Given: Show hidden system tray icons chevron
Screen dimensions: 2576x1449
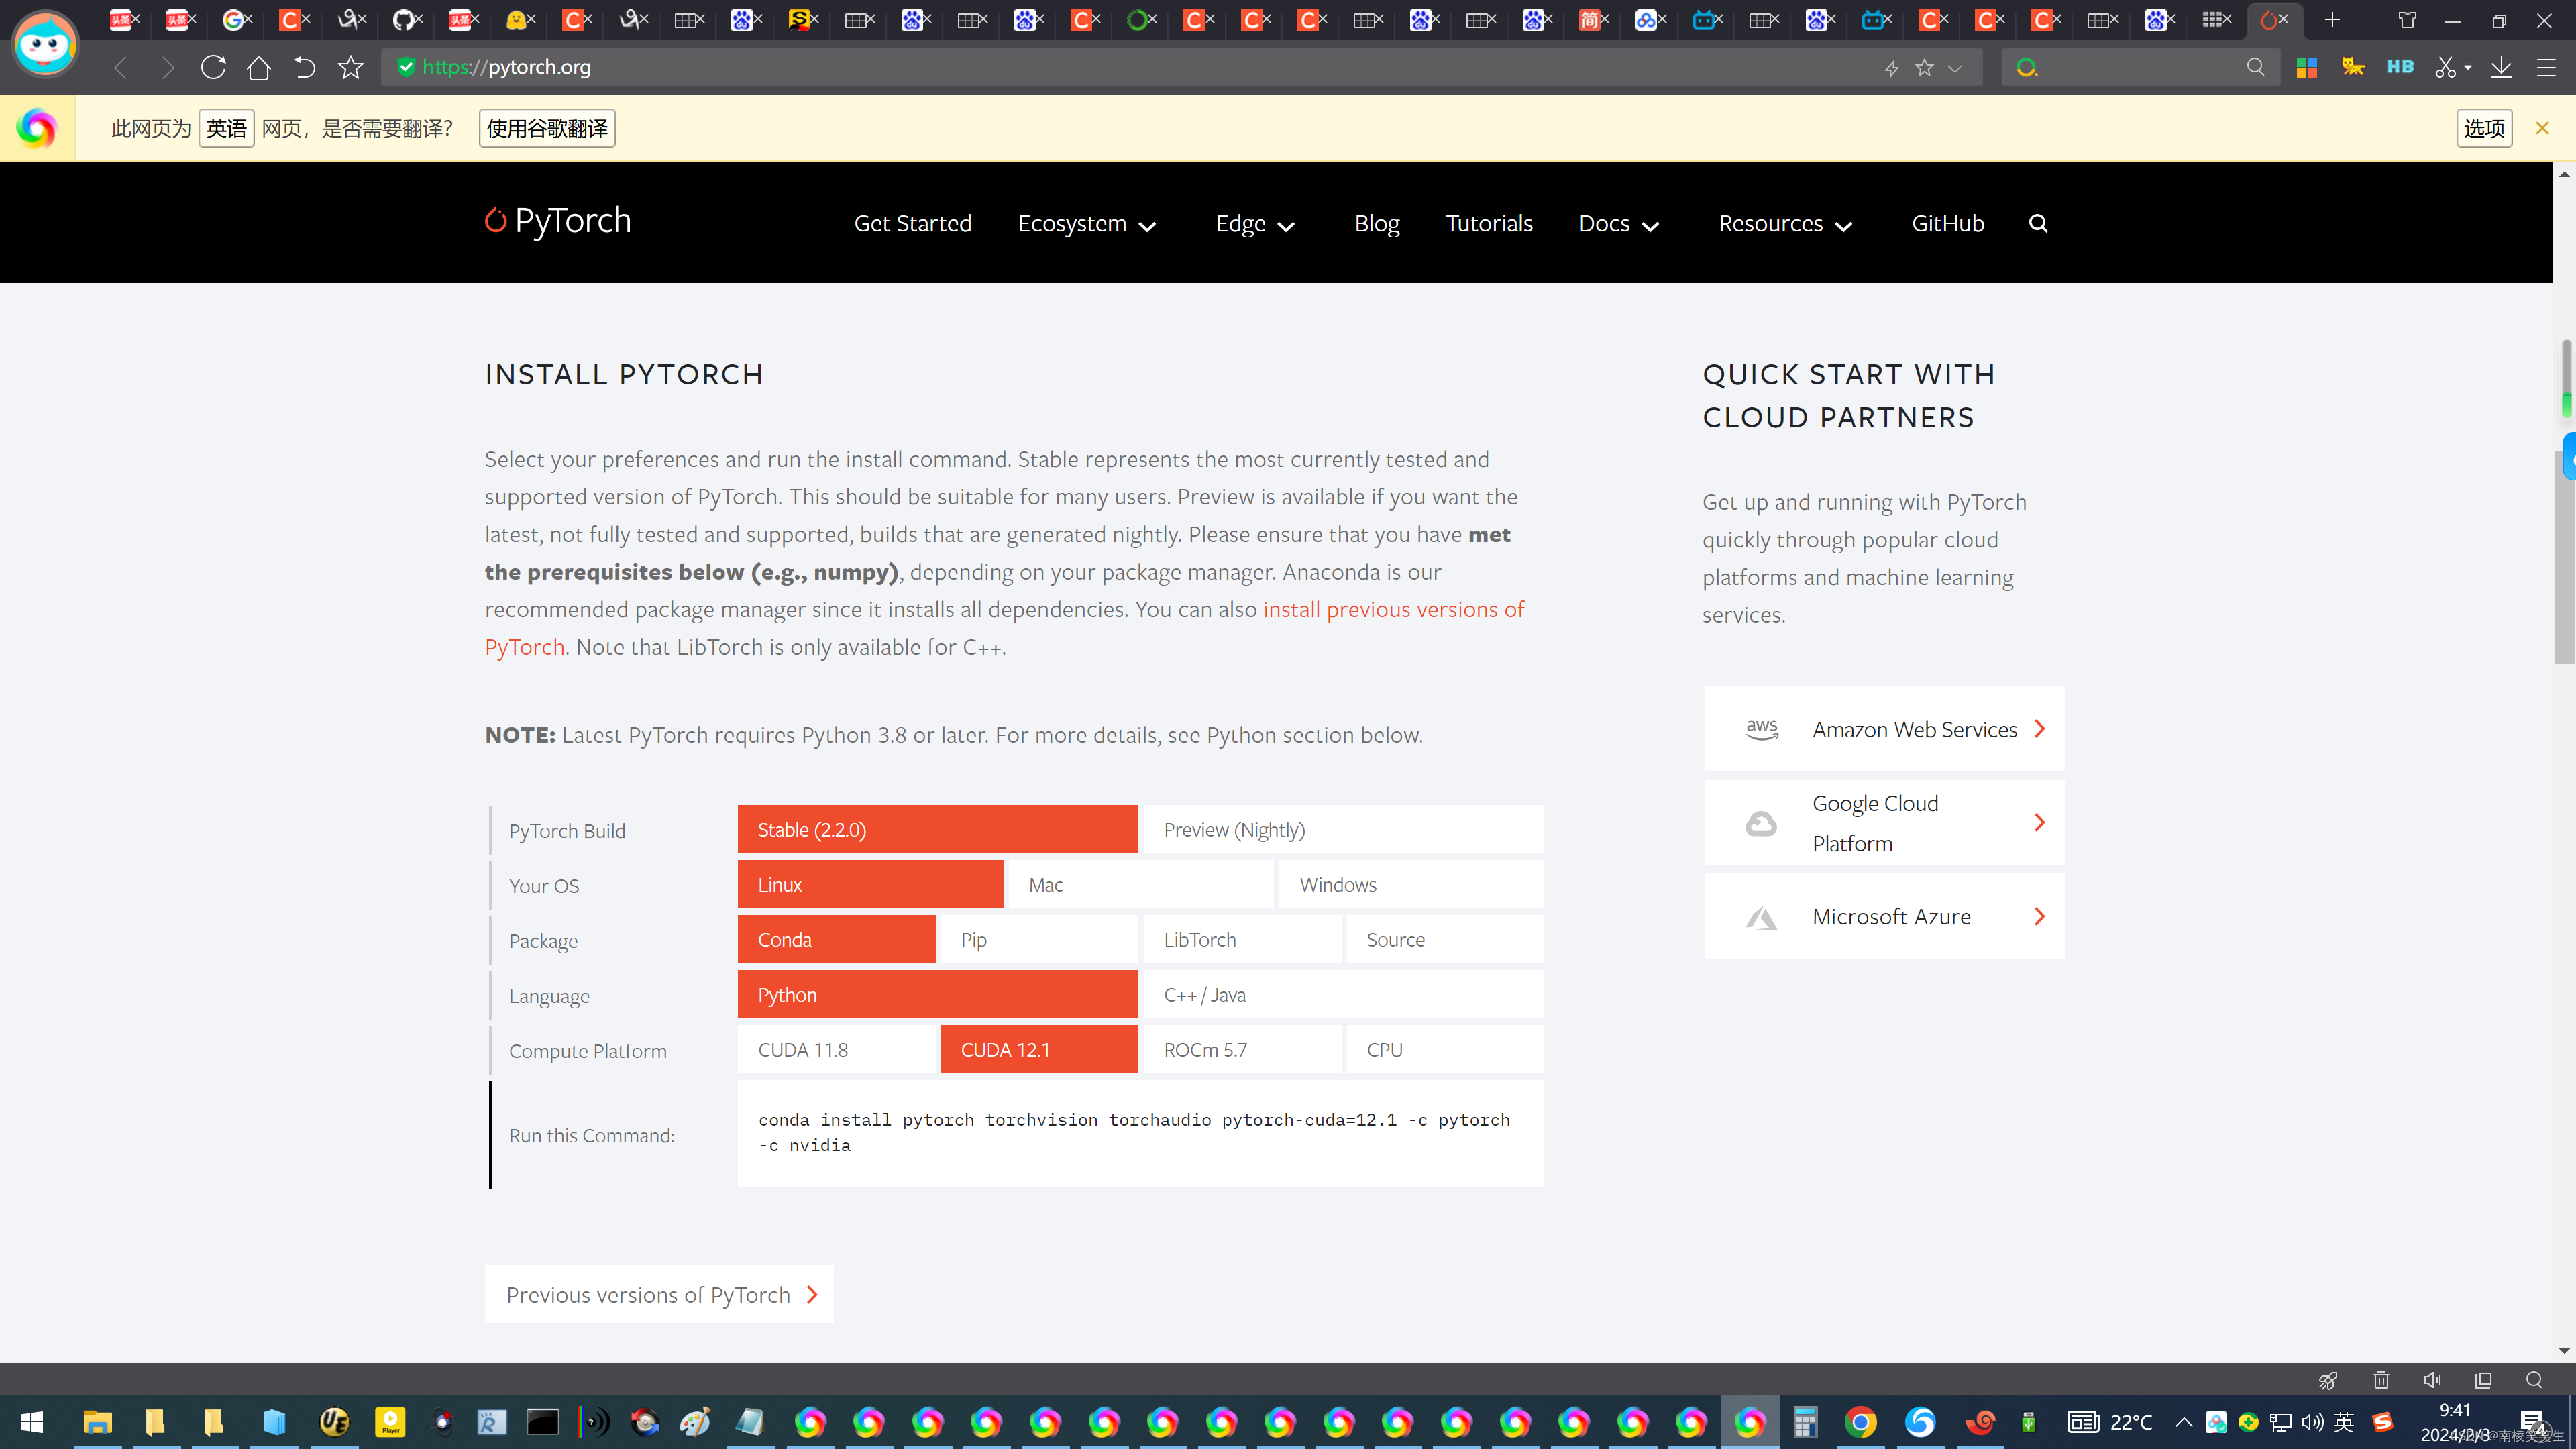Looking at the screenshot, I should point(2184,1422).
